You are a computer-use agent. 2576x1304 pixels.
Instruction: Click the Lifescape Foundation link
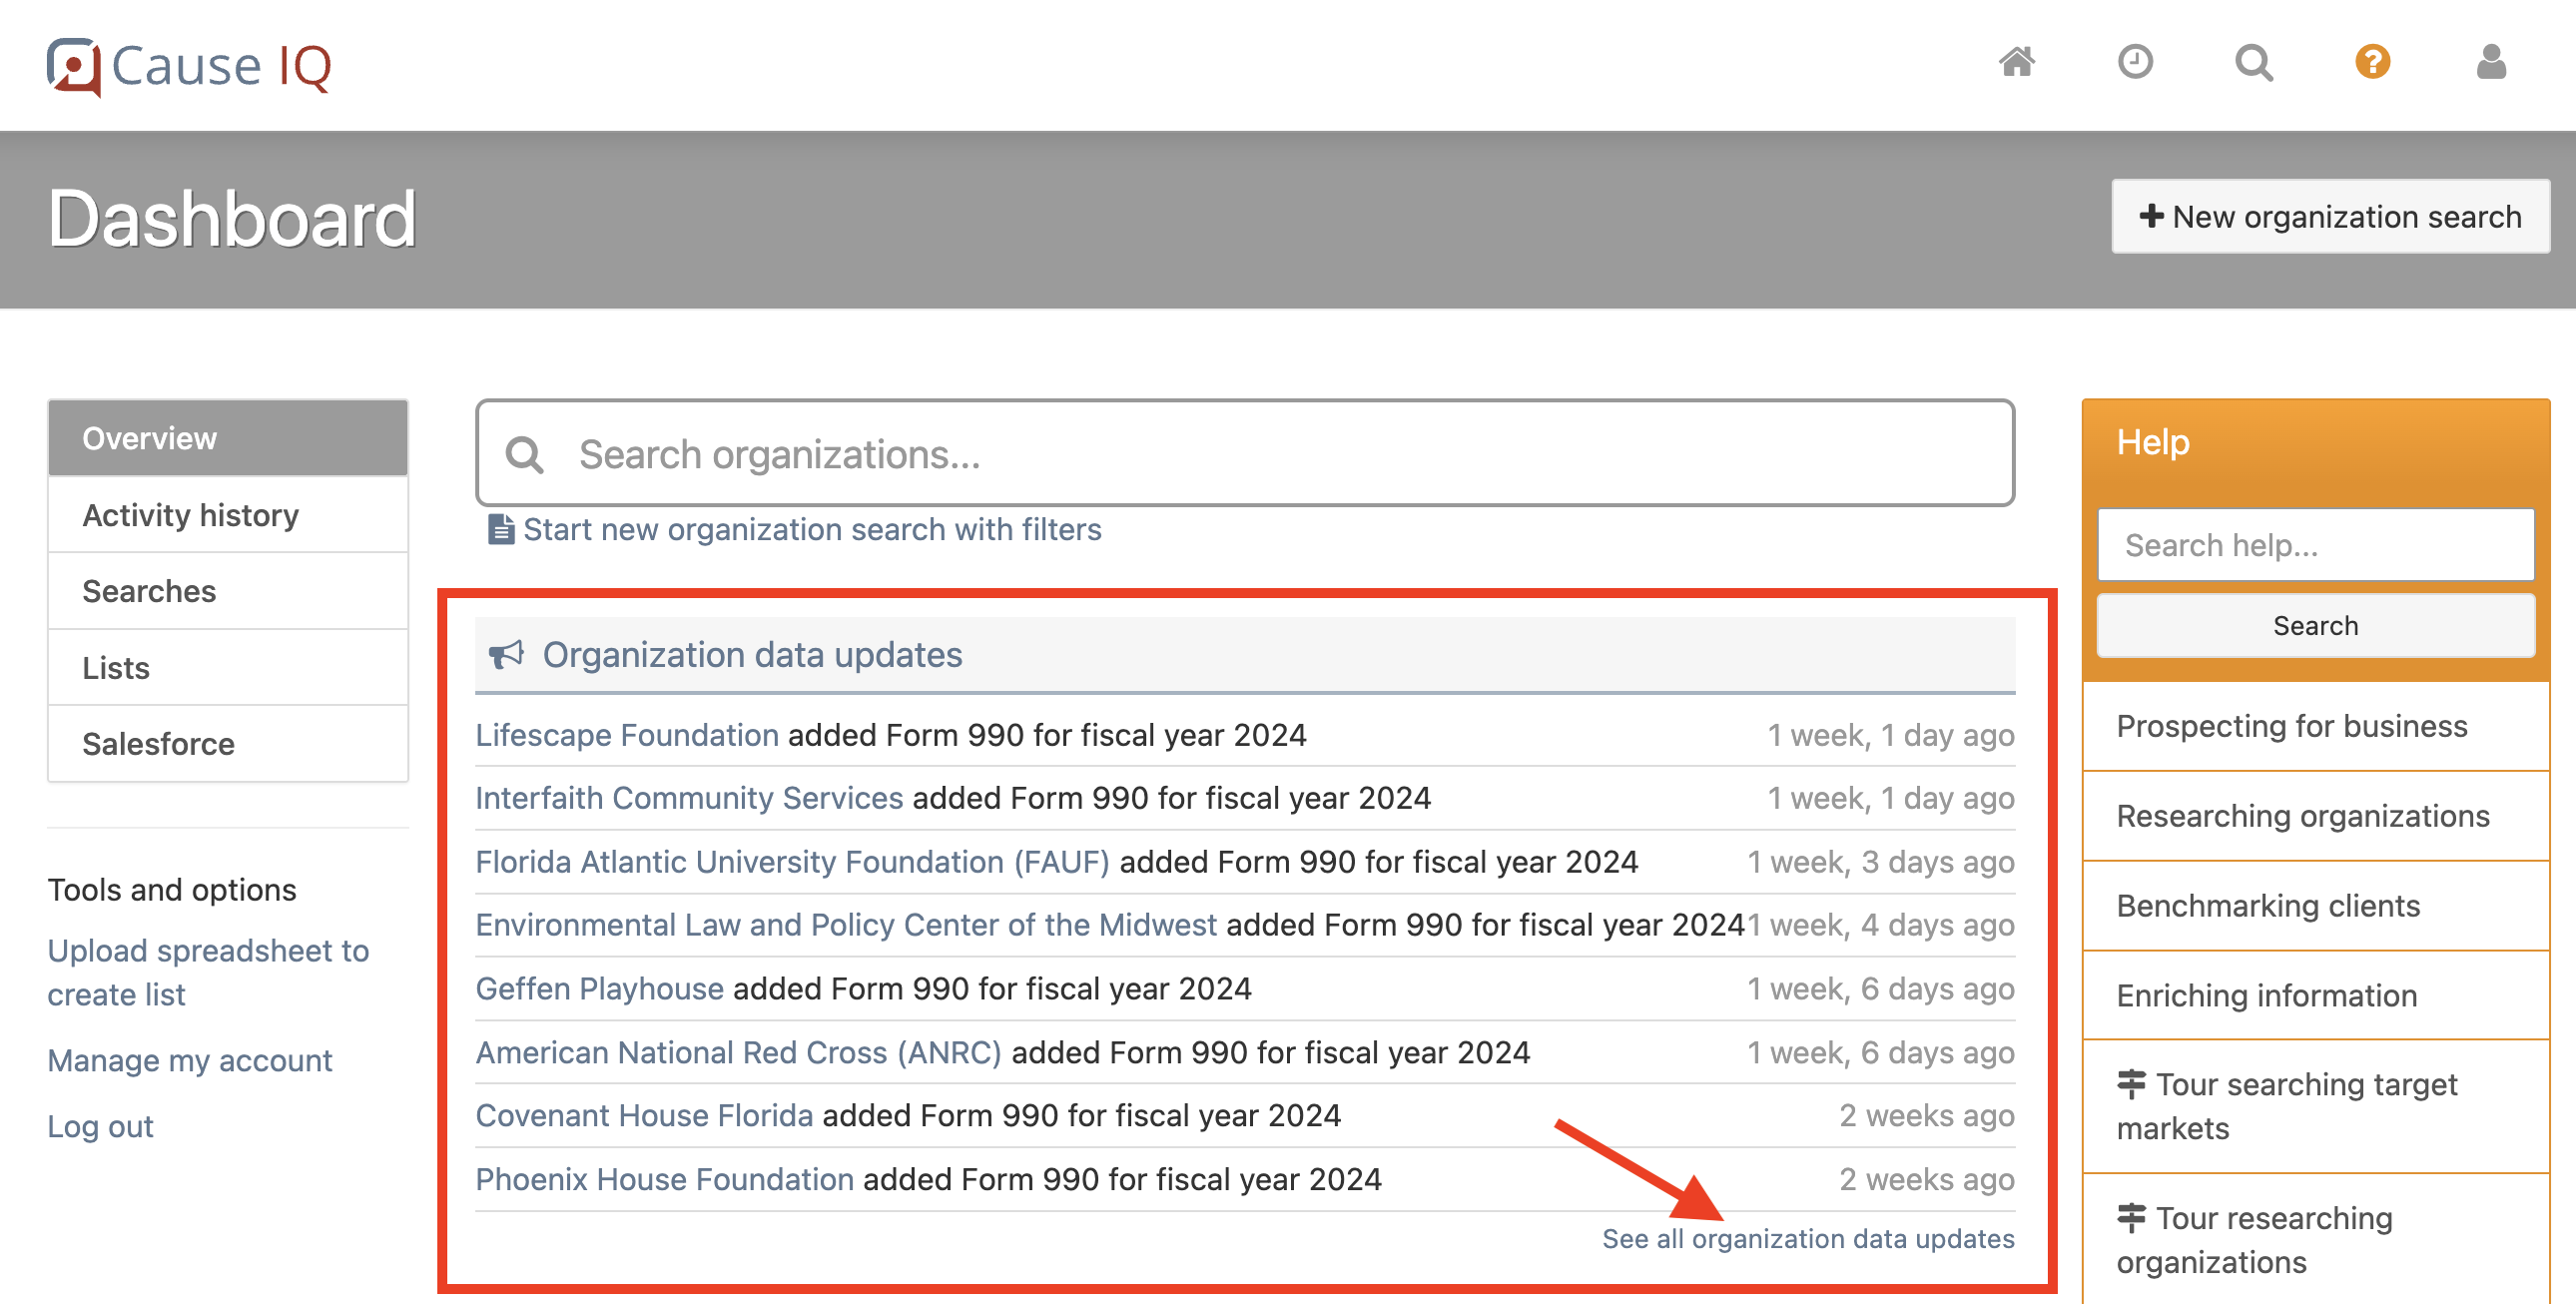point(626,735)
